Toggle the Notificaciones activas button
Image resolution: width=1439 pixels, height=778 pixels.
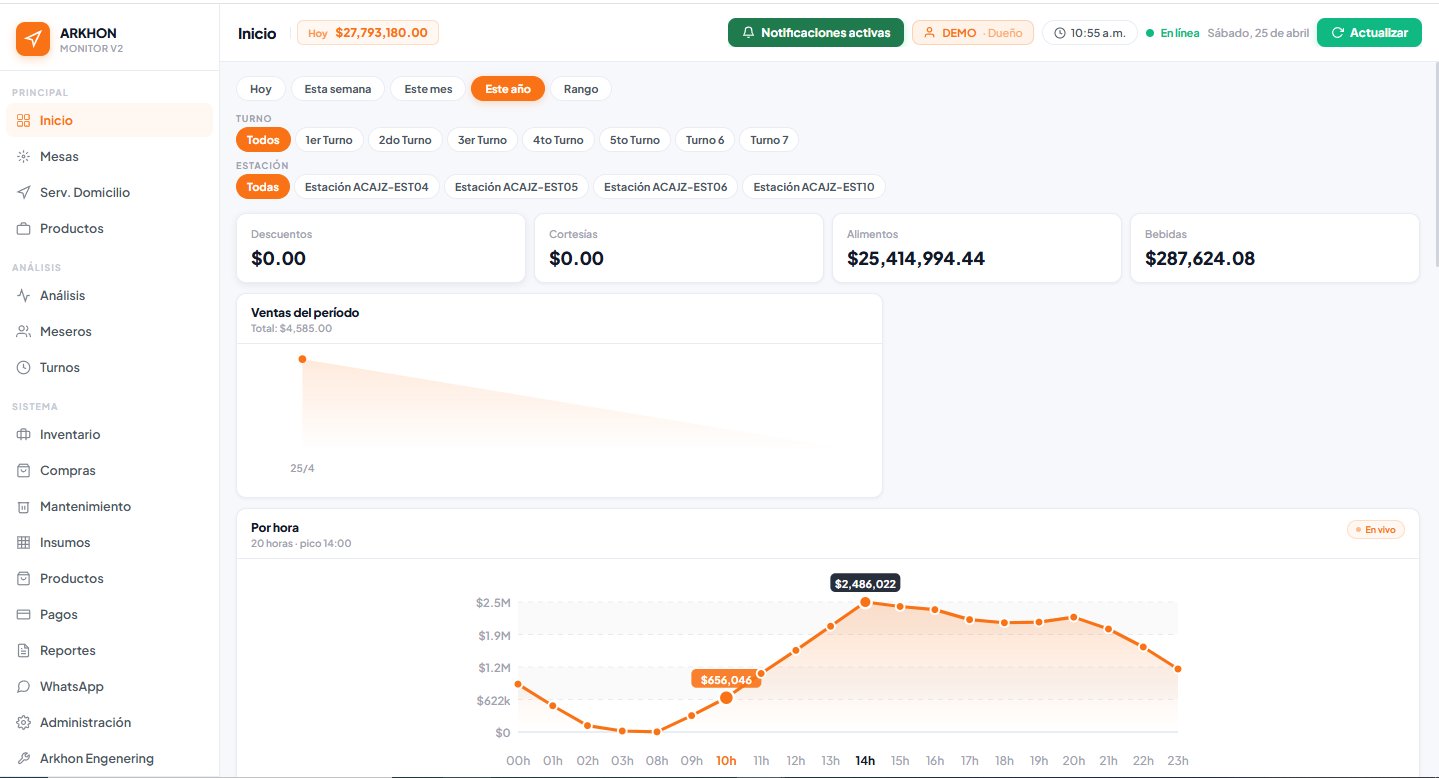coord(815,33)
